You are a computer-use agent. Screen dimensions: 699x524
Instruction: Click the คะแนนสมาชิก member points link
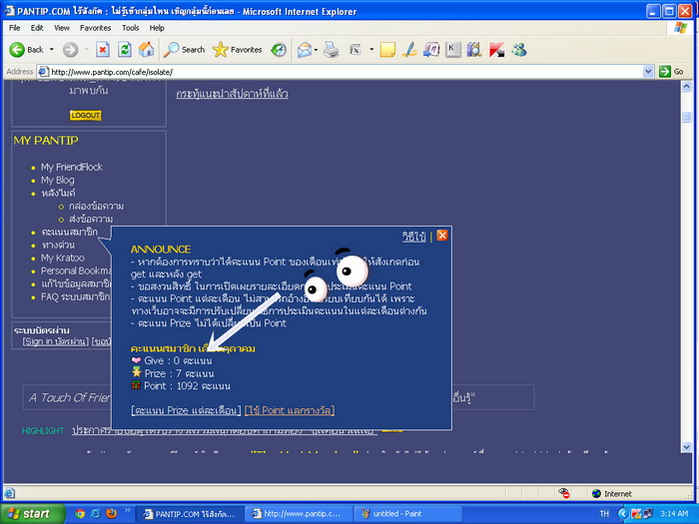click(69, 232)
